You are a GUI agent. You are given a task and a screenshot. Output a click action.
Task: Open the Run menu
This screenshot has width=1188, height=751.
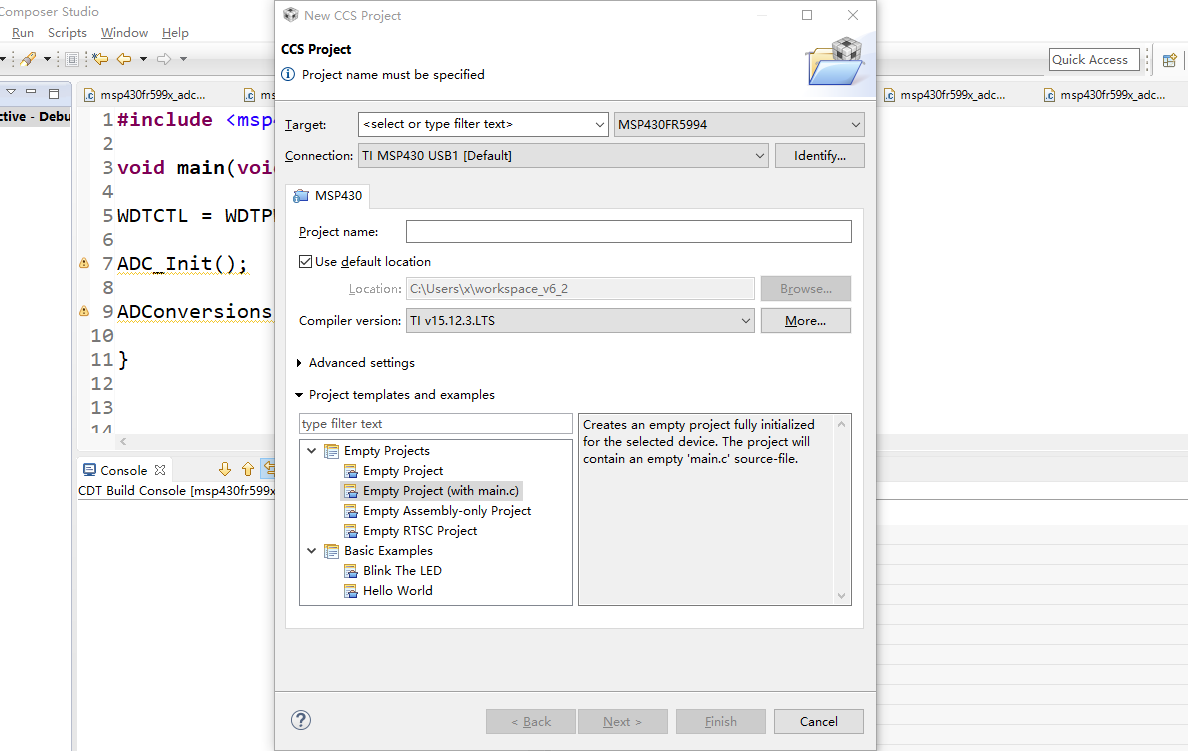point(23,33)
